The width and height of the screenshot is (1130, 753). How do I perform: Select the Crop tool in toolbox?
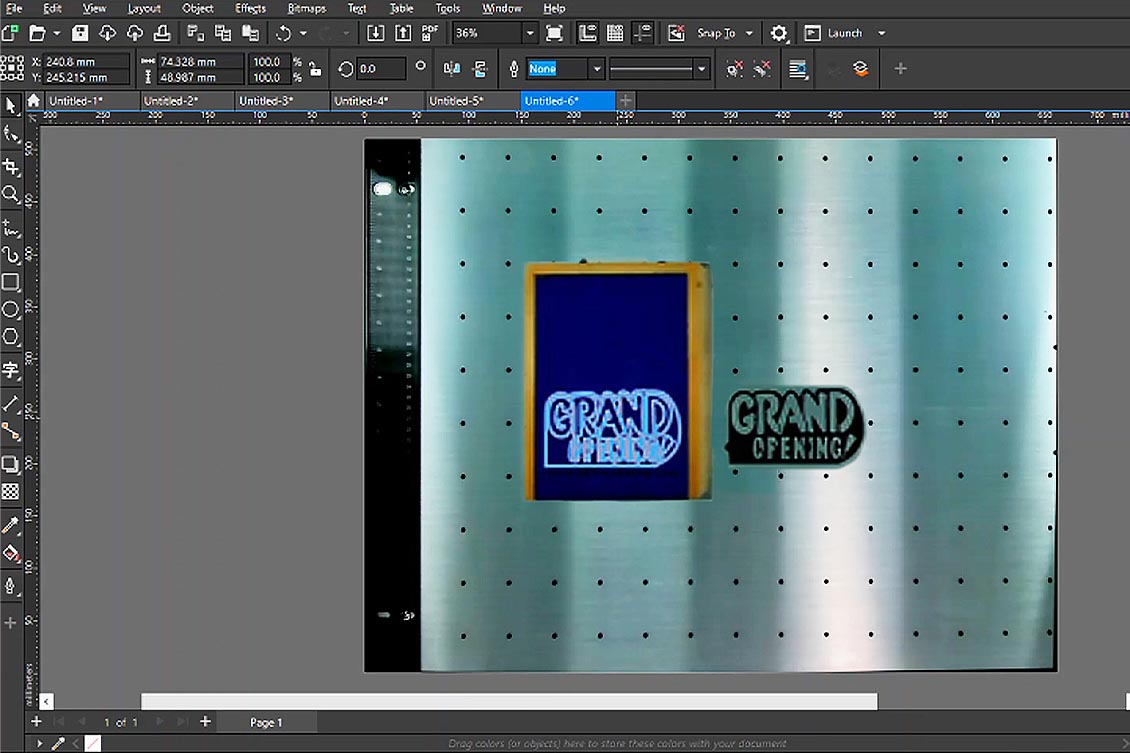[11, 166]
